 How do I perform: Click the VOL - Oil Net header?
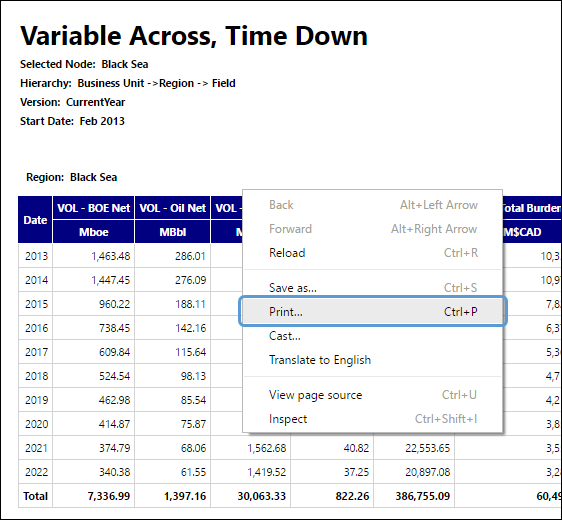click(x=173, y=208)
